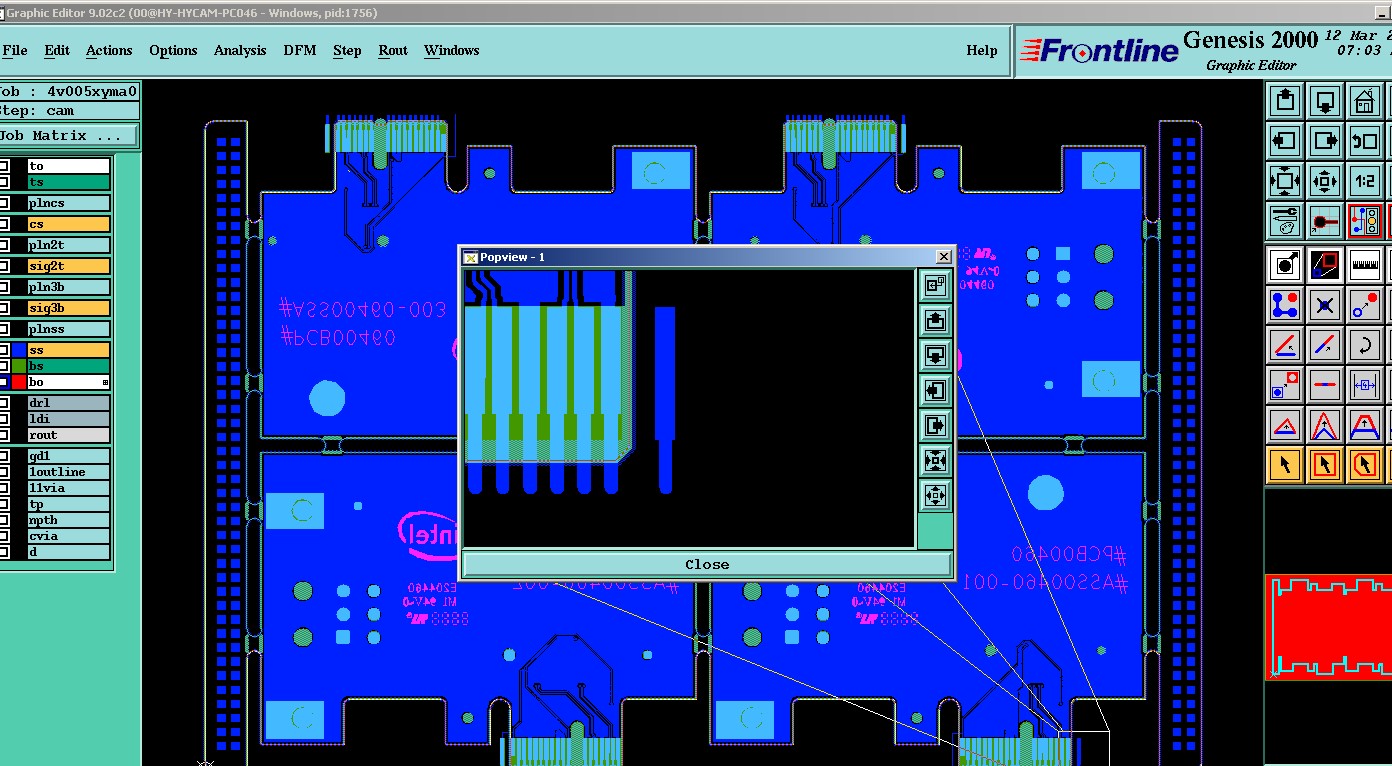Pan down in the Popview window
This screenshot has height=766, width=1392.
pyautogui.click(x=935, y=355)
